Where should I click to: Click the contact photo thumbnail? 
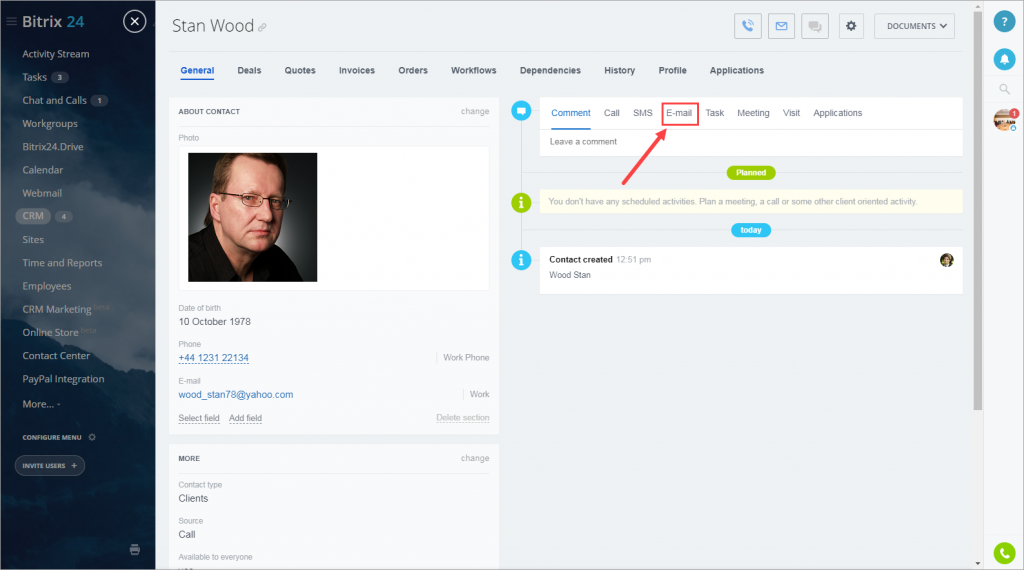253,217
